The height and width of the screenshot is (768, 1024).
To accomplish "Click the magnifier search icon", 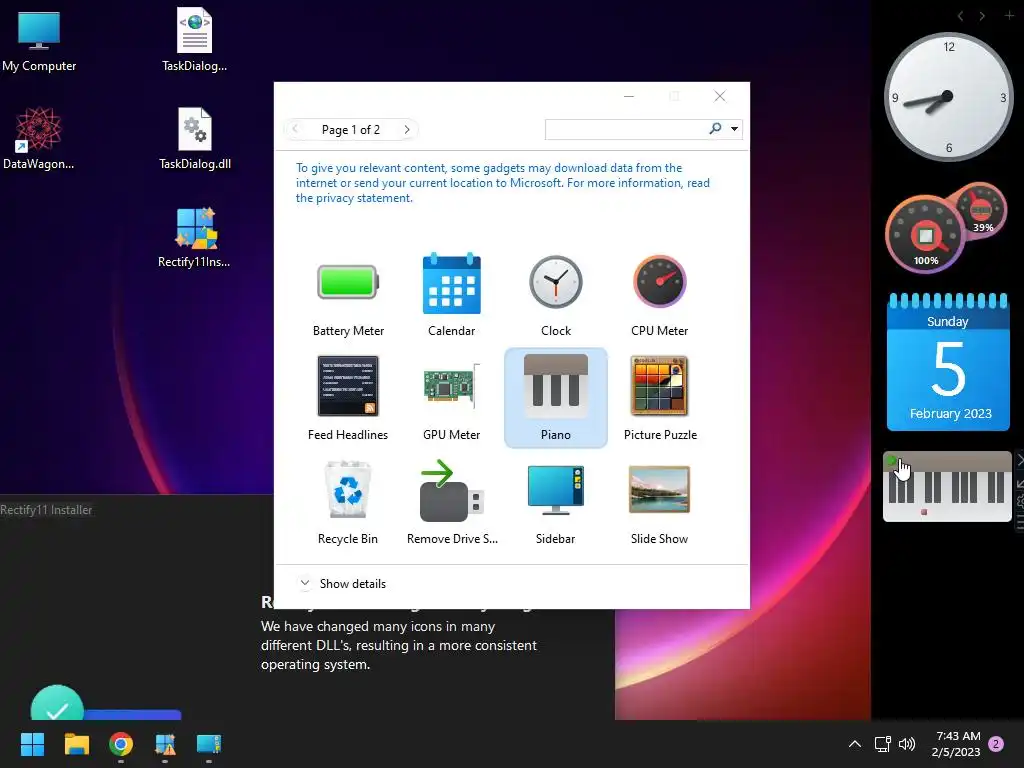I will (x=716, y=129).
